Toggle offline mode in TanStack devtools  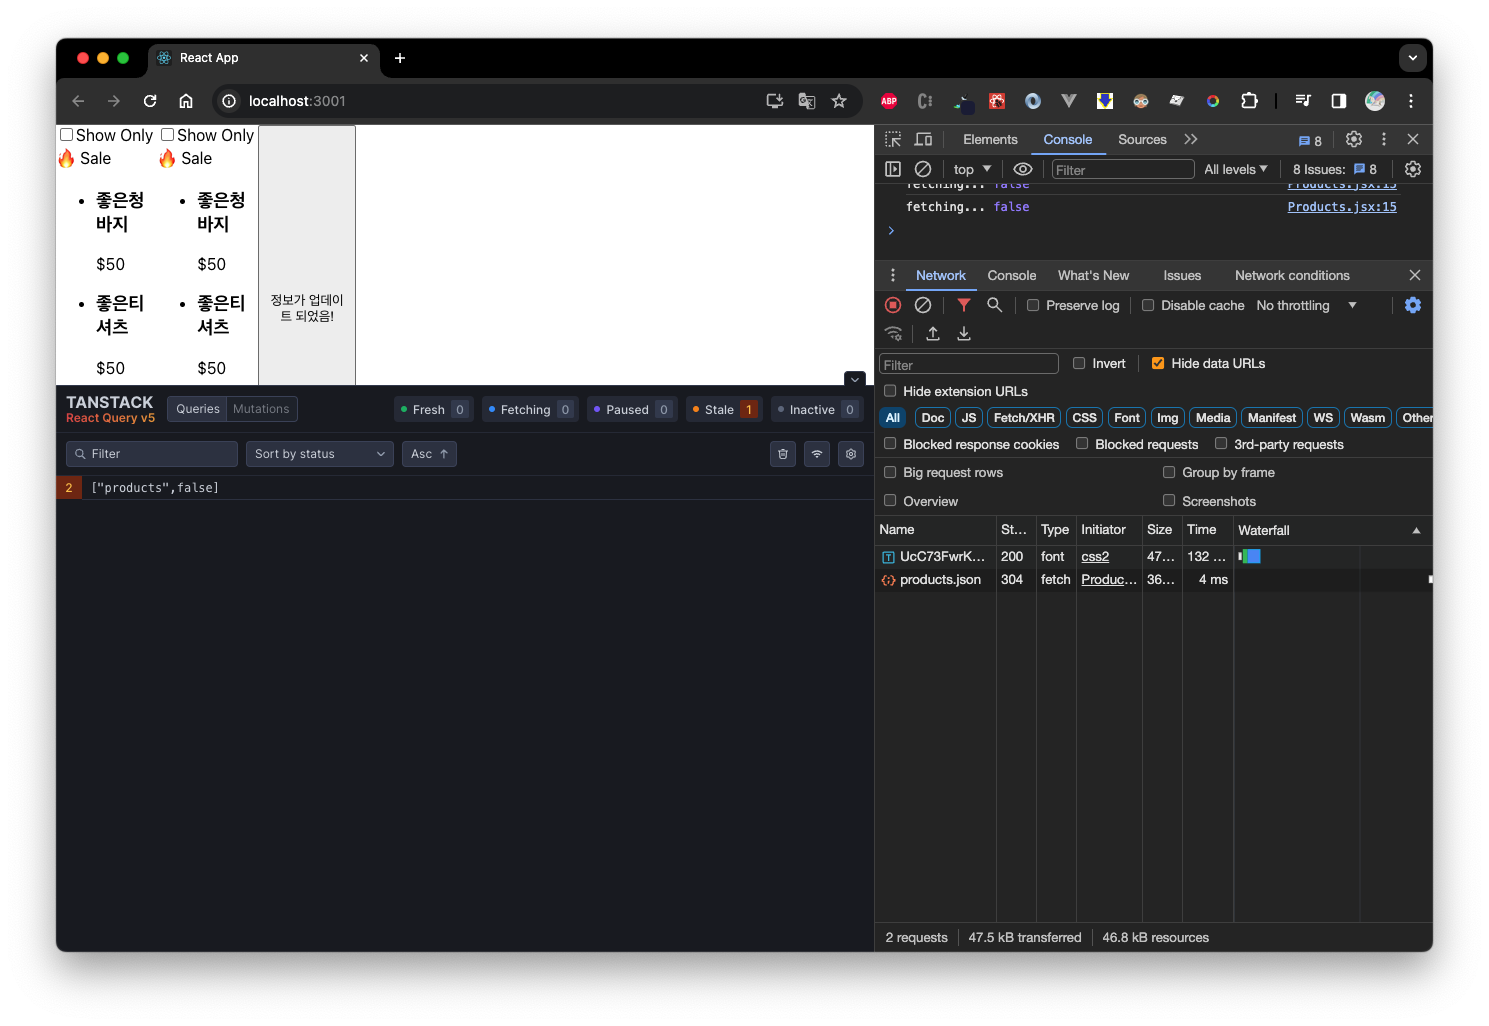pyautogui.click(x=817, y=454)
